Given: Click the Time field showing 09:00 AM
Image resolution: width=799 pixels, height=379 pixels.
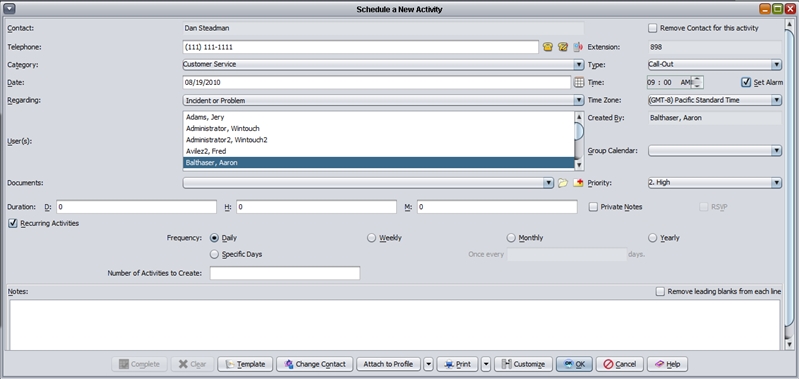Looking at the screenshot, I should coord(670,82).
